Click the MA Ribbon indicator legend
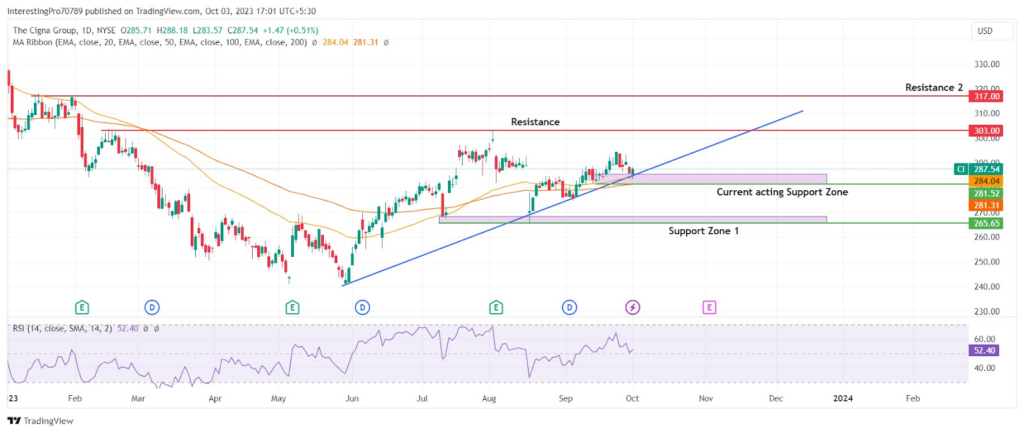The height and width of the screenshot is (433, 1024). point(159,42)
